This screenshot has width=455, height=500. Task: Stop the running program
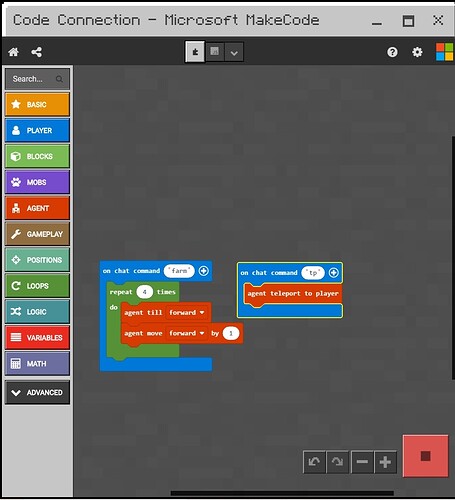(x=425, y=456)
